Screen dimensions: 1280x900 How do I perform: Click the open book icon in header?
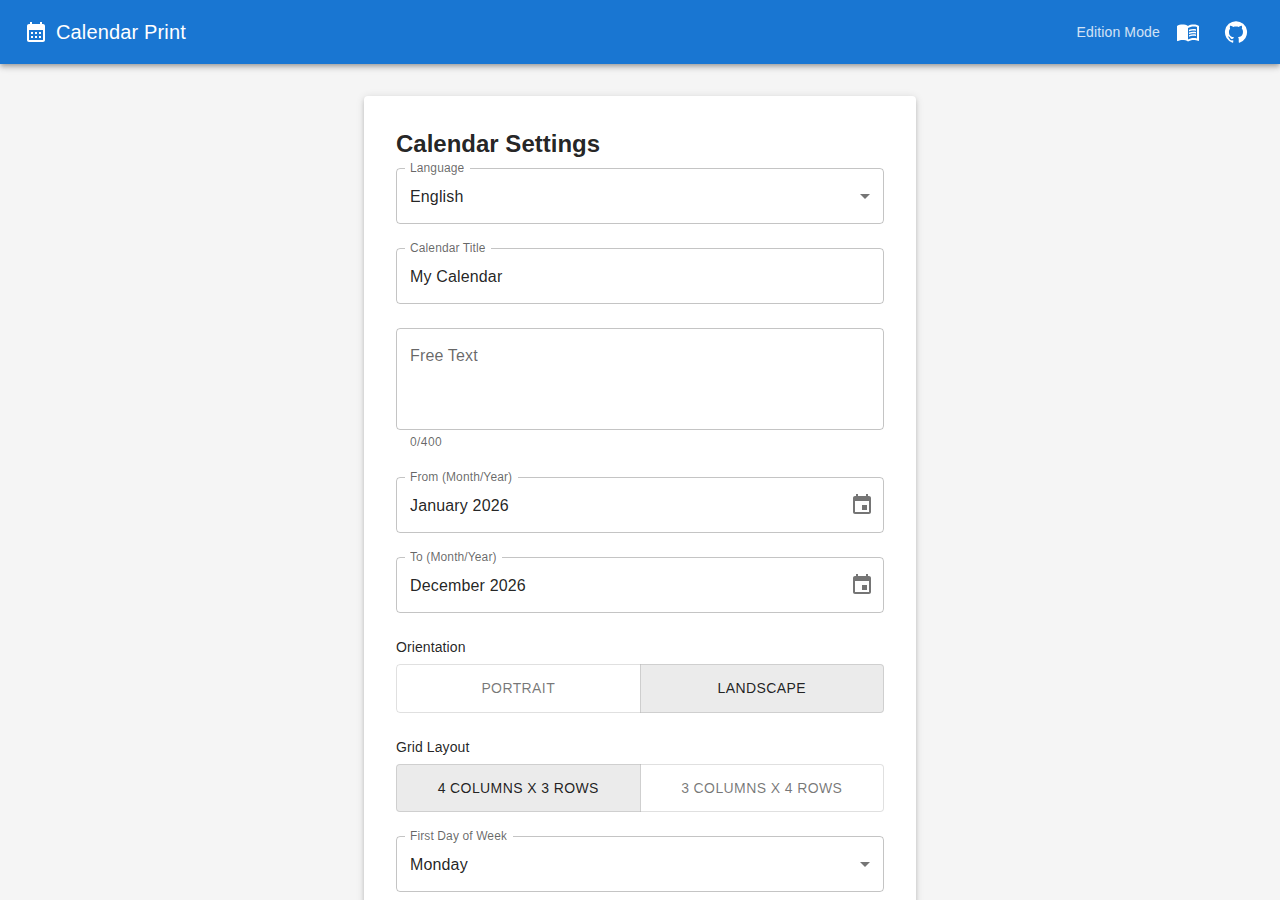(1188, 32)
